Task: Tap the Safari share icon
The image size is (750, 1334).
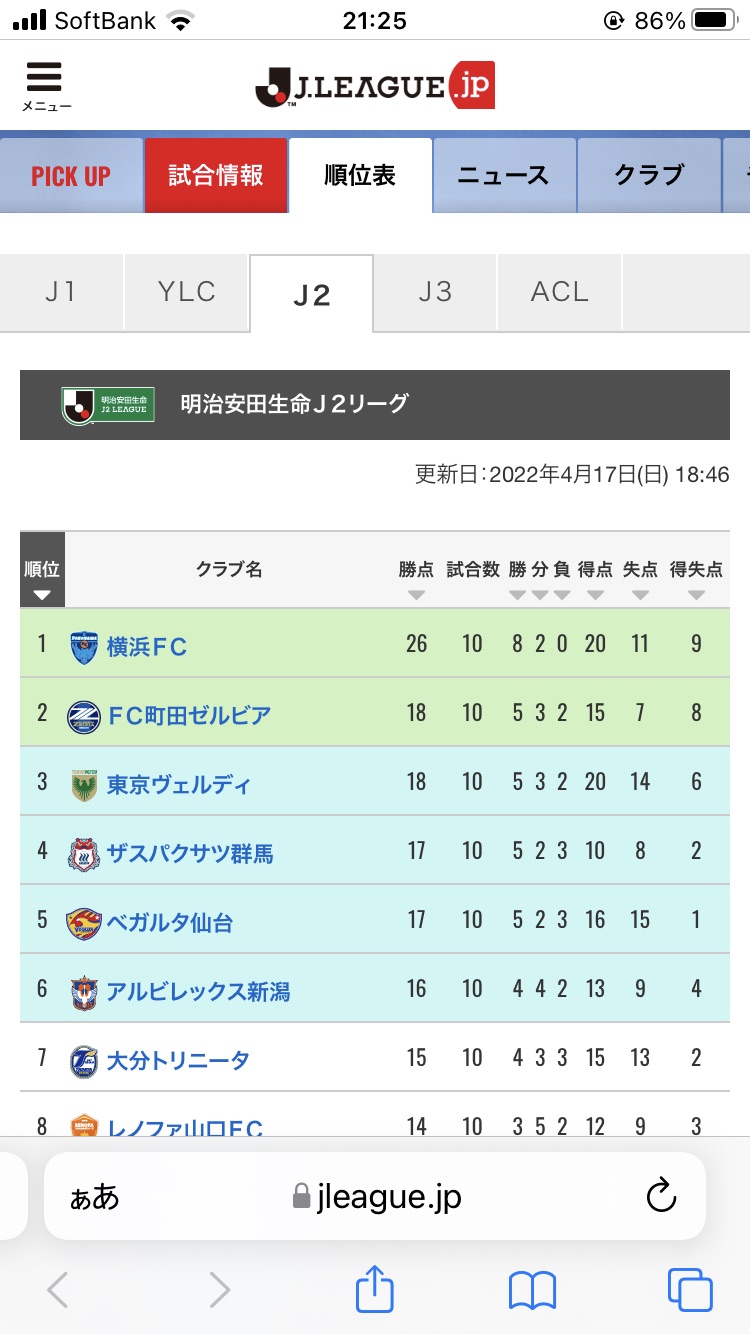Action: click(x=375, y=1289)
